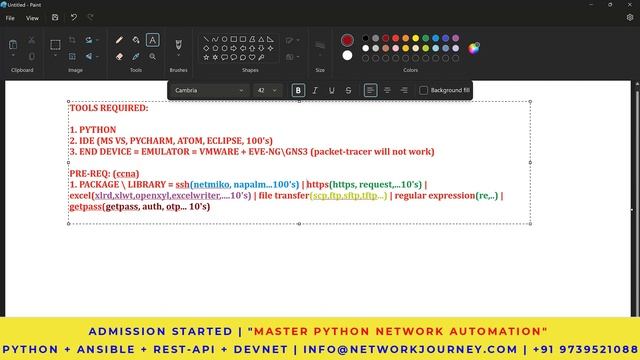Click the rectangular Selection tool
The height and width of the screenshot is (360, 640).
(x=55, y=44)
